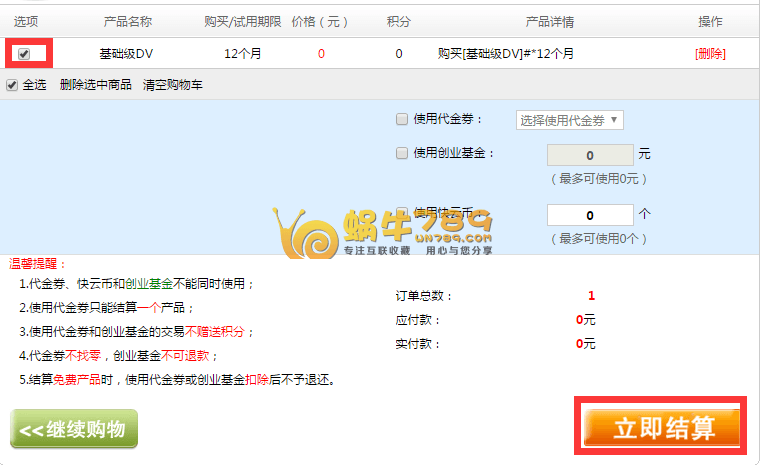Focus the 快云币 quantity input box
Screen dimensions: 760x465
(590, 215)
